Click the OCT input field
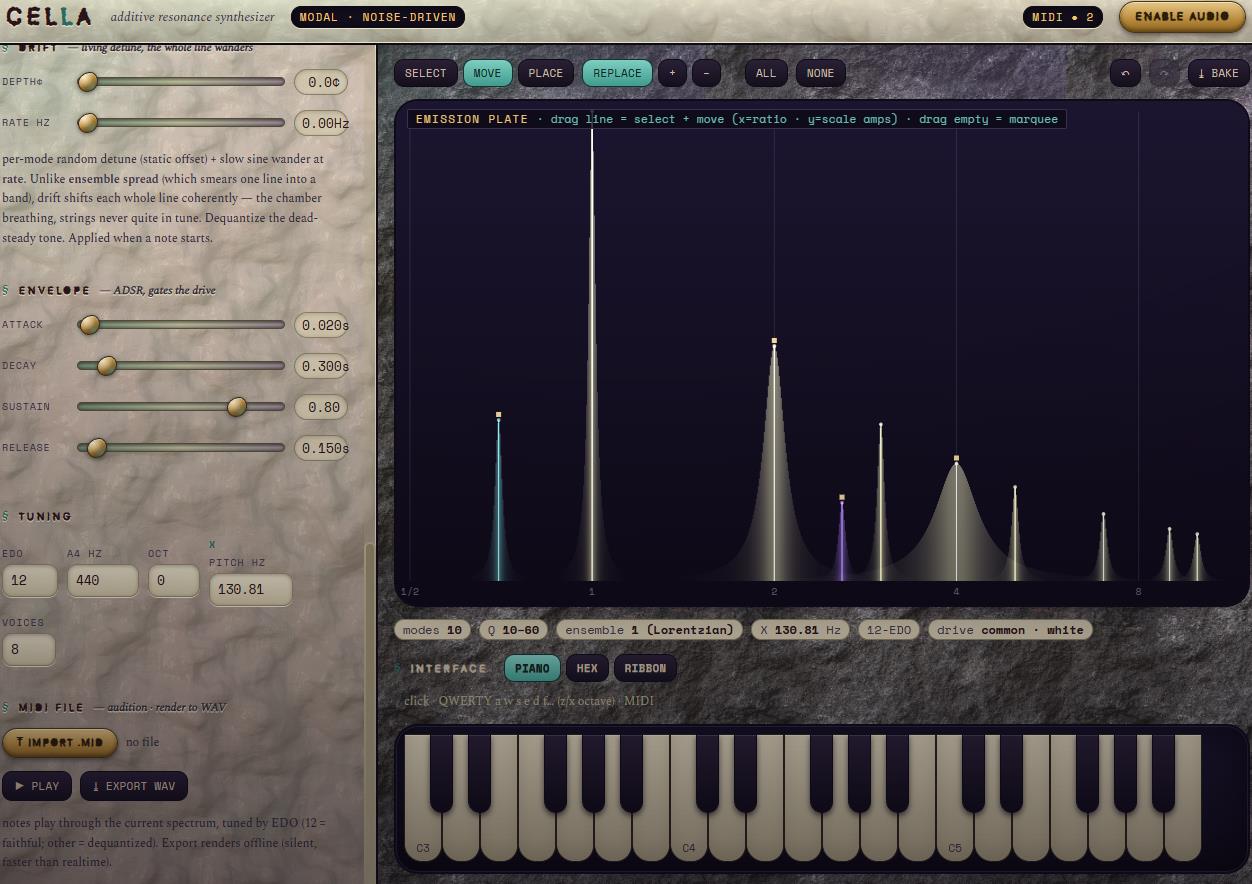This screenshot has height=884, width=1252. [174, 581]
